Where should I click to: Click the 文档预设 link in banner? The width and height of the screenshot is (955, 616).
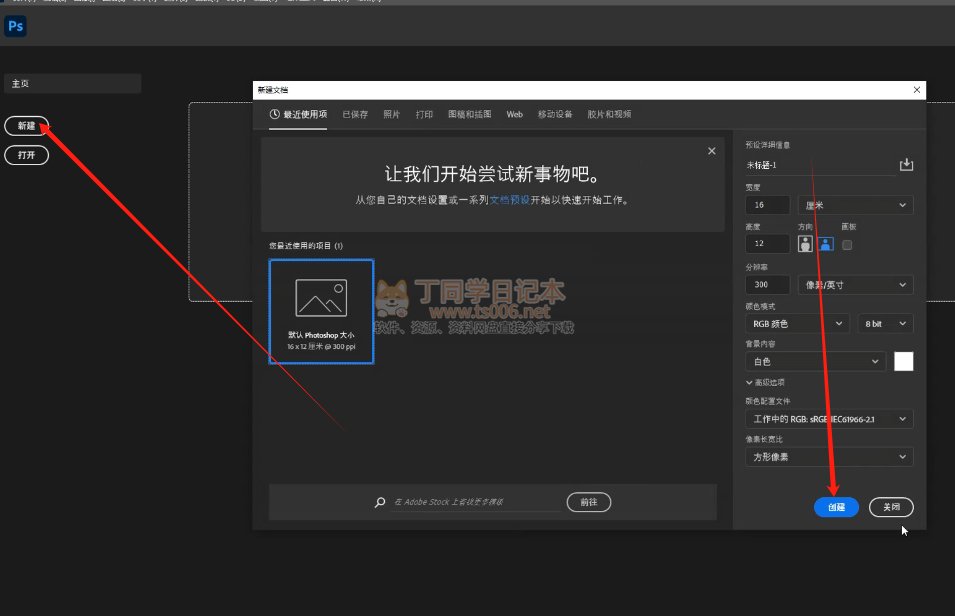[510, 200]
